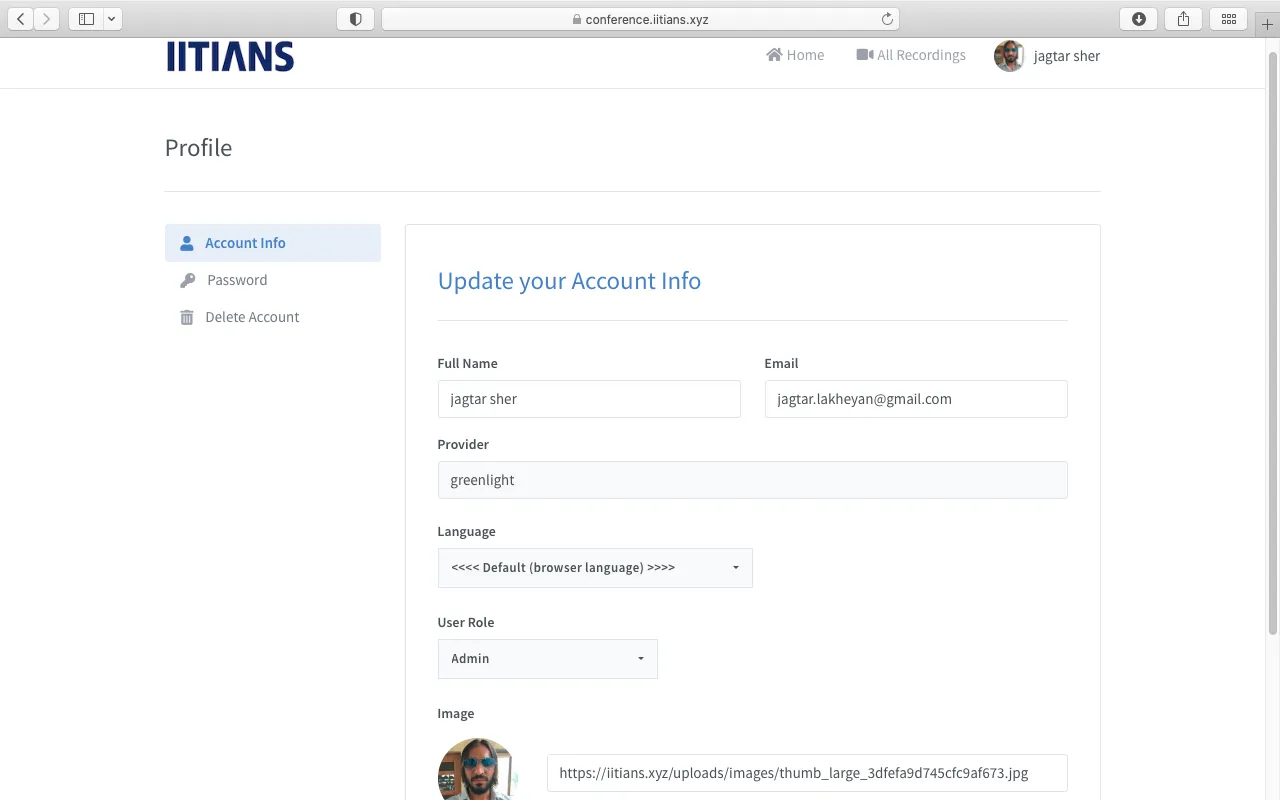
Task: Click the Provider field showing greenlight
Action: (x=752, y=480)
